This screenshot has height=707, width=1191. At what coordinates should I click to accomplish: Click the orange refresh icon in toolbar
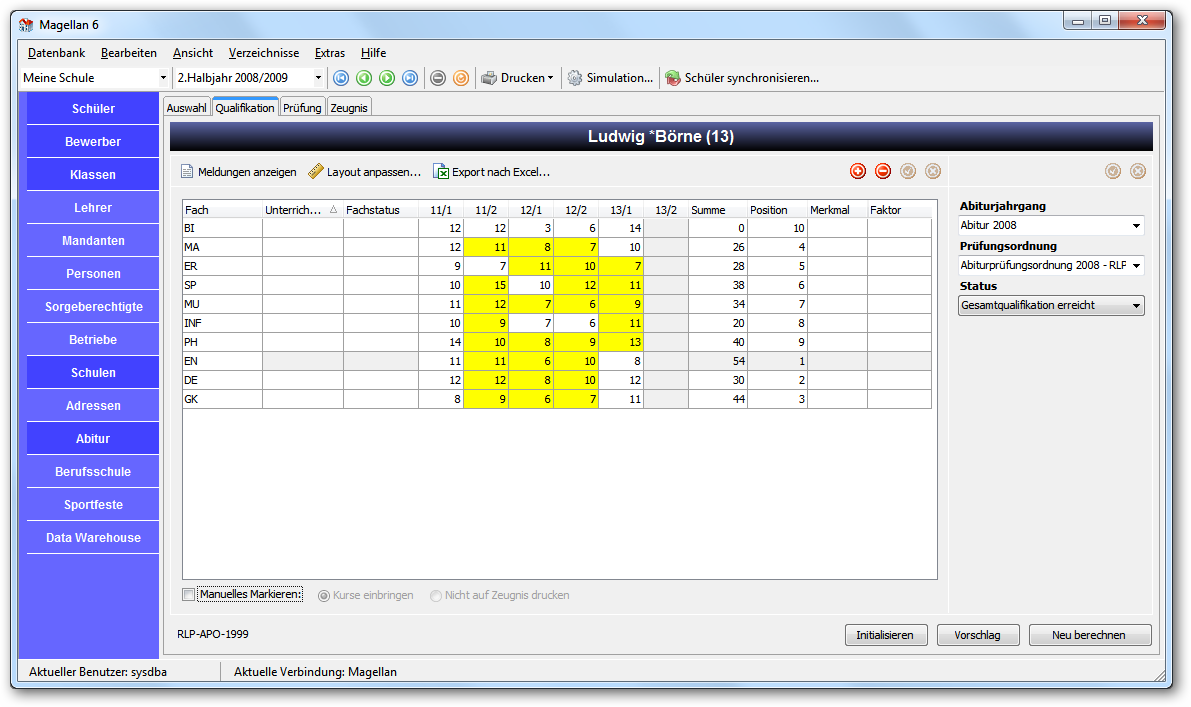pos(461,78)
